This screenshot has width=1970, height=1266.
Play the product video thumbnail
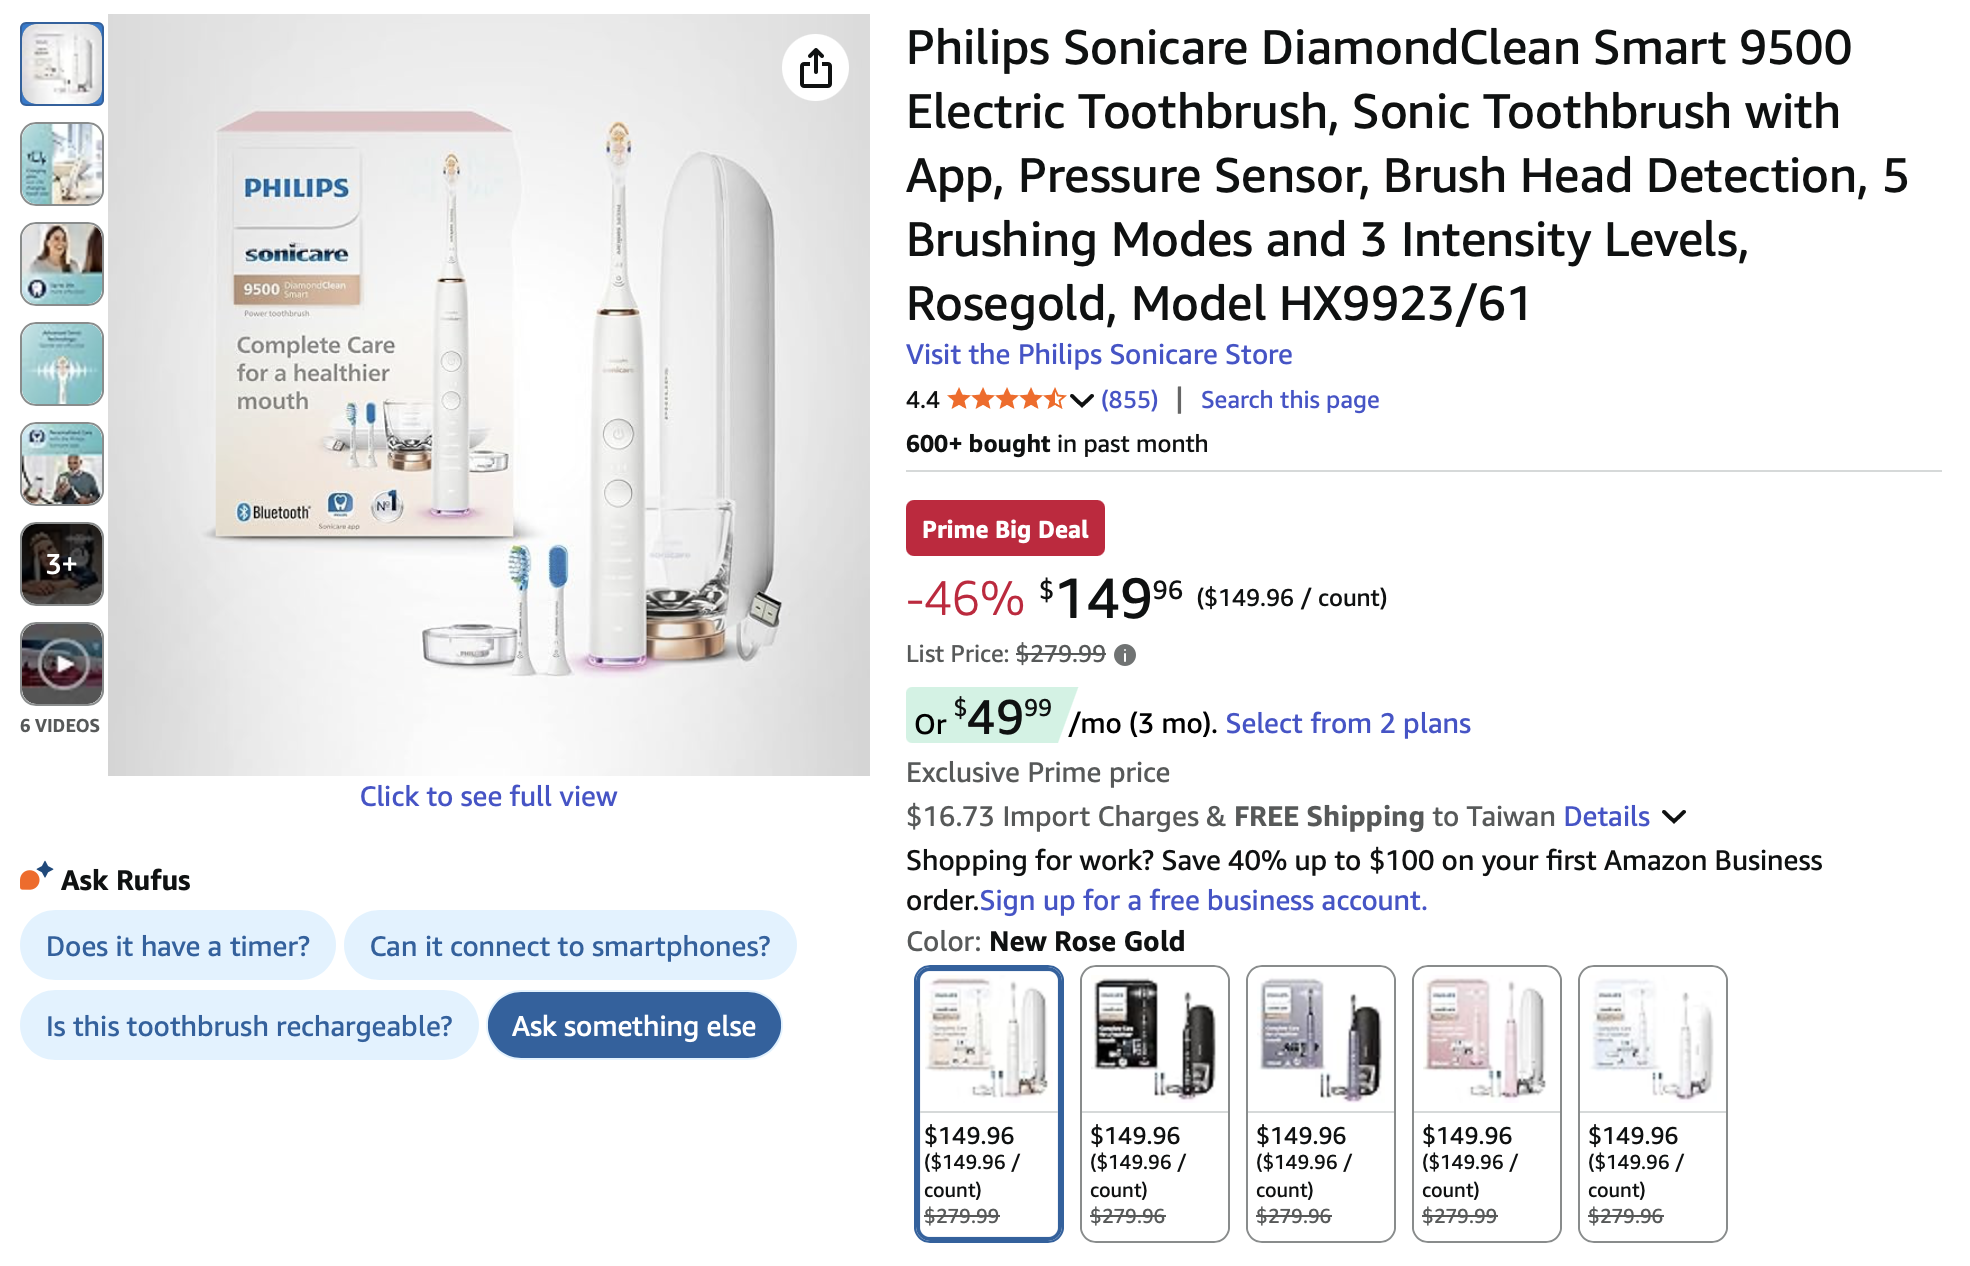62,664
